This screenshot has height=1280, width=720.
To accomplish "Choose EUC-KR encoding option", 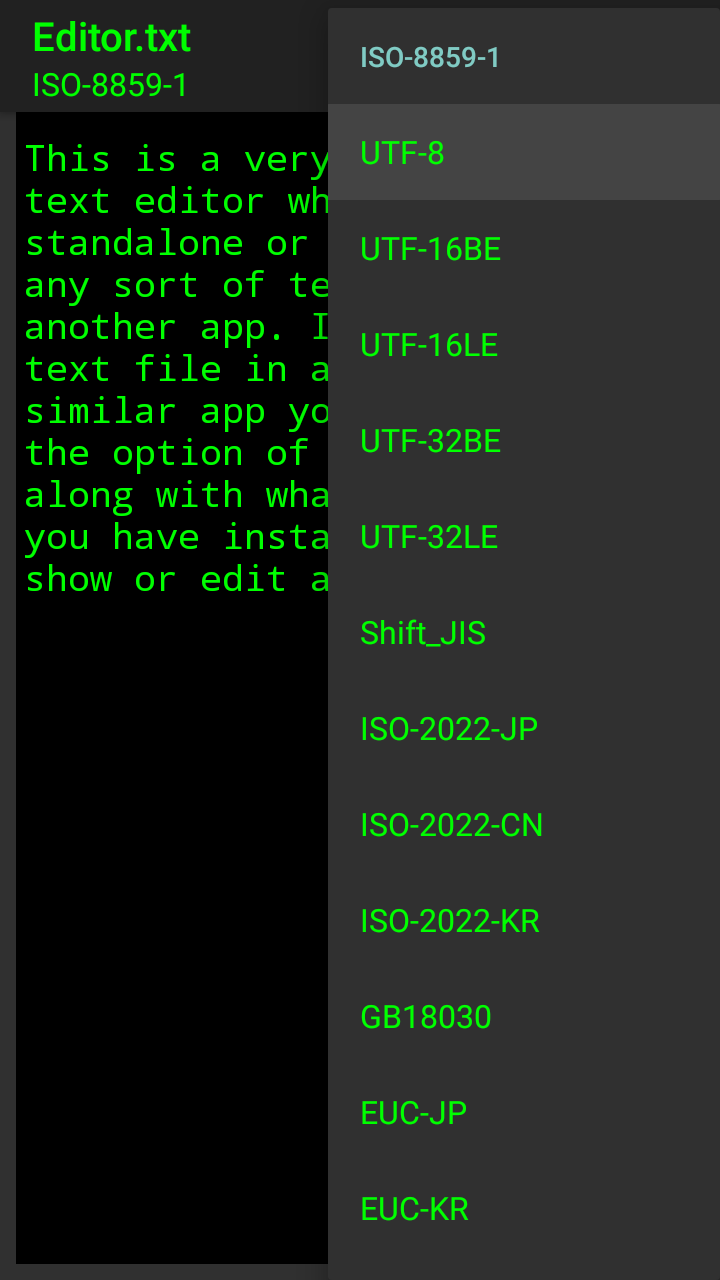I will pos(524,1209).
